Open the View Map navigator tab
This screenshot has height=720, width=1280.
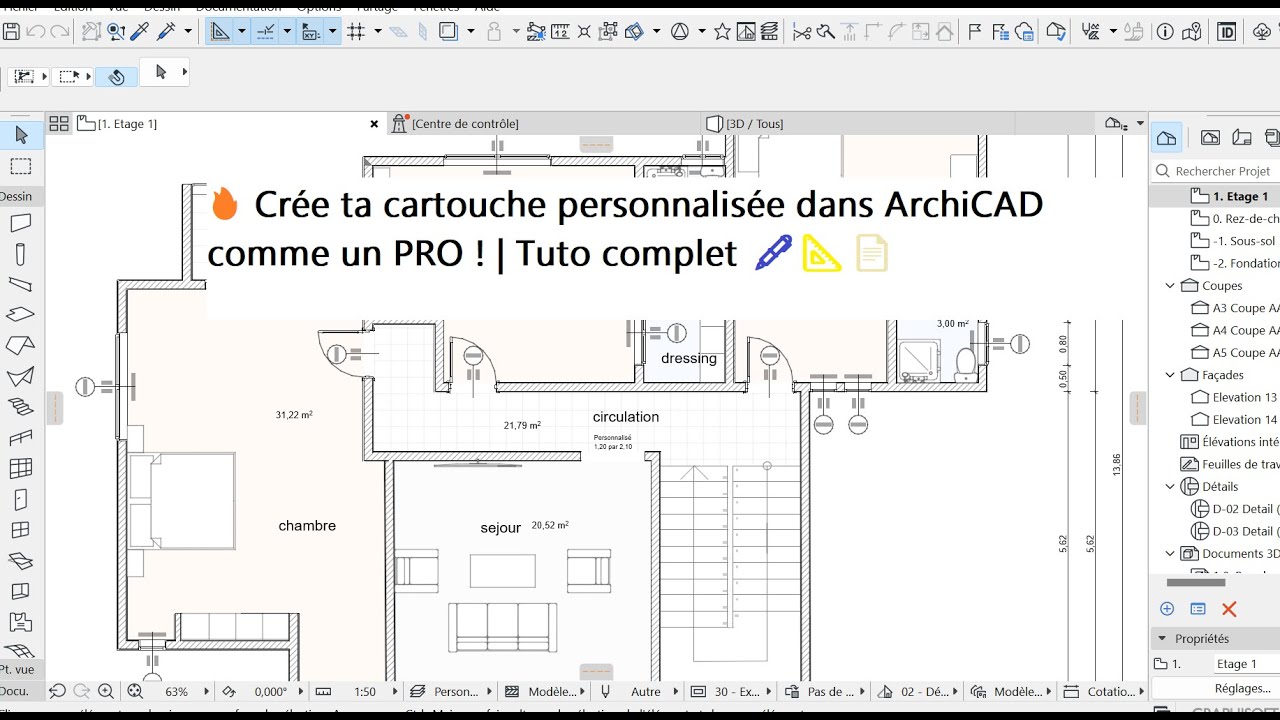click(1210, 137)
